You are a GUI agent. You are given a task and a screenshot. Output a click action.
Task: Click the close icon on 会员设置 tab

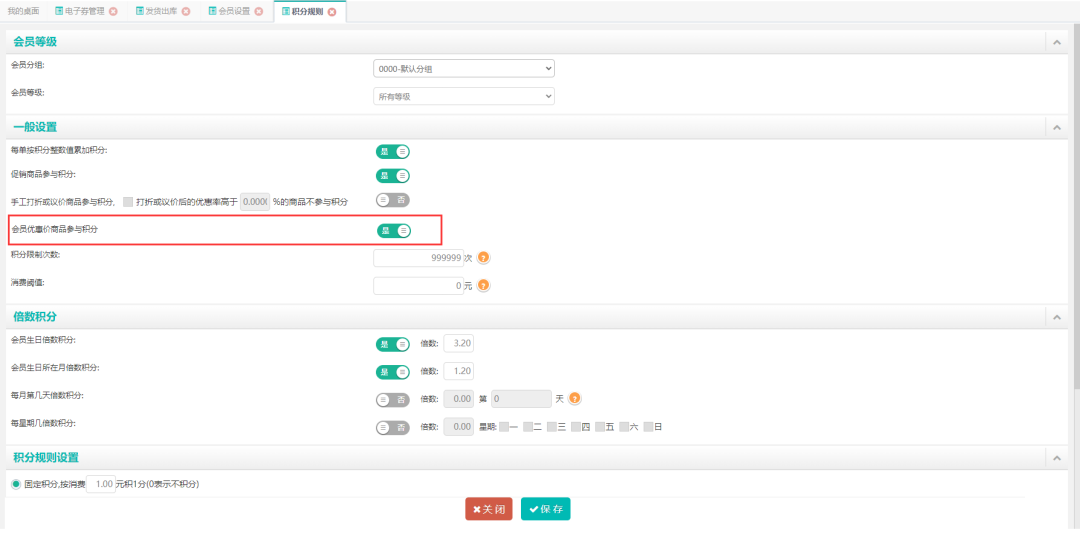coord(259,12)
